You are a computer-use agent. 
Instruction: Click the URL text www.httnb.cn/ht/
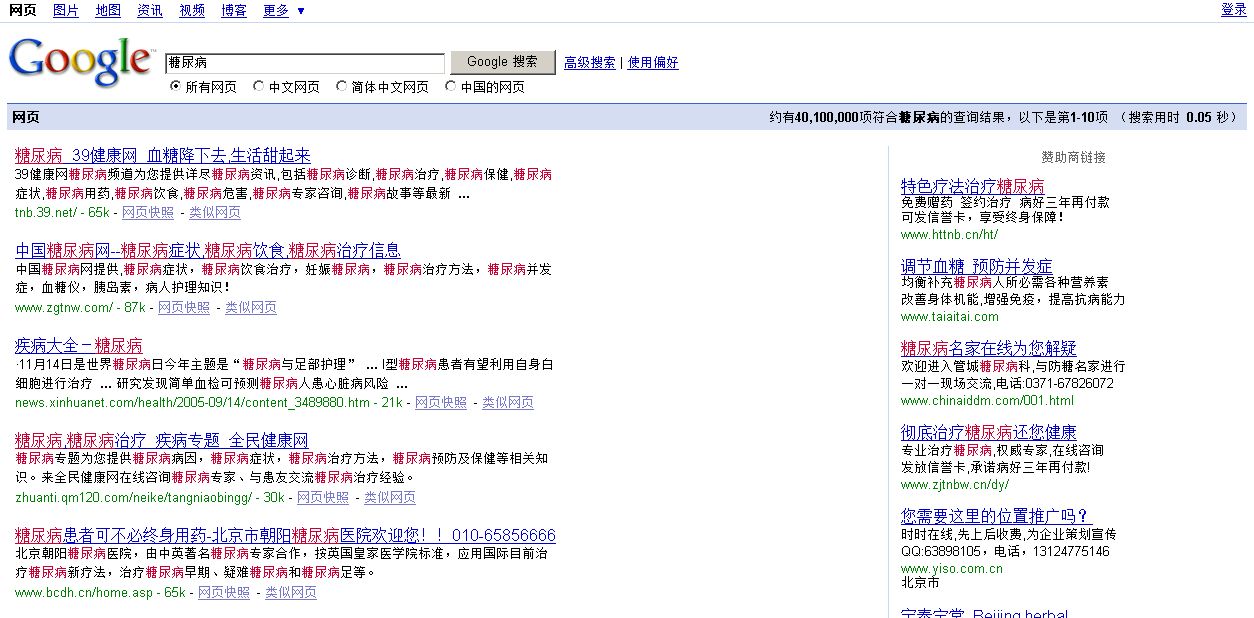click(949, 235)
